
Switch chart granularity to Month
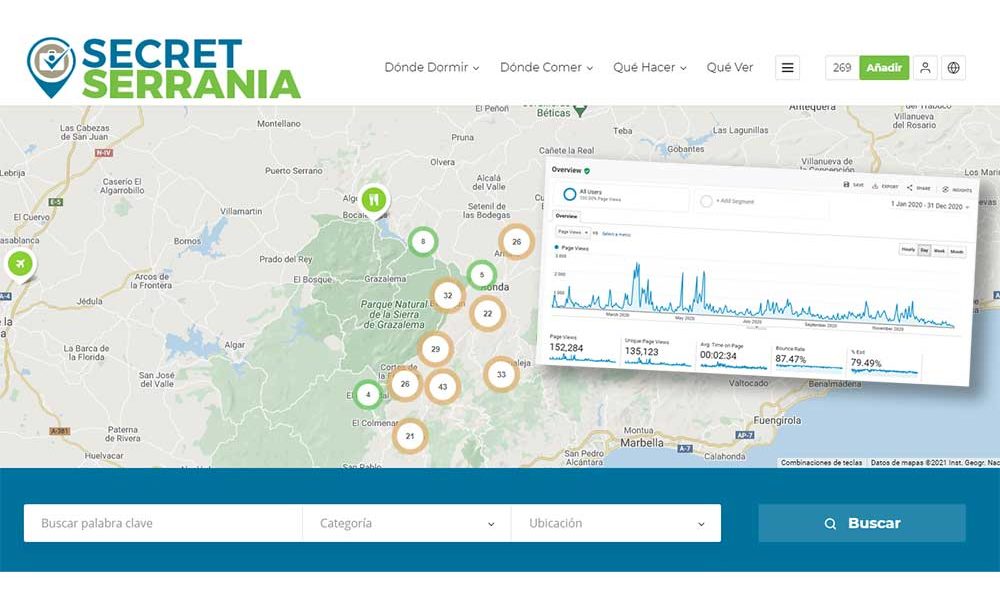pos(957,252)
